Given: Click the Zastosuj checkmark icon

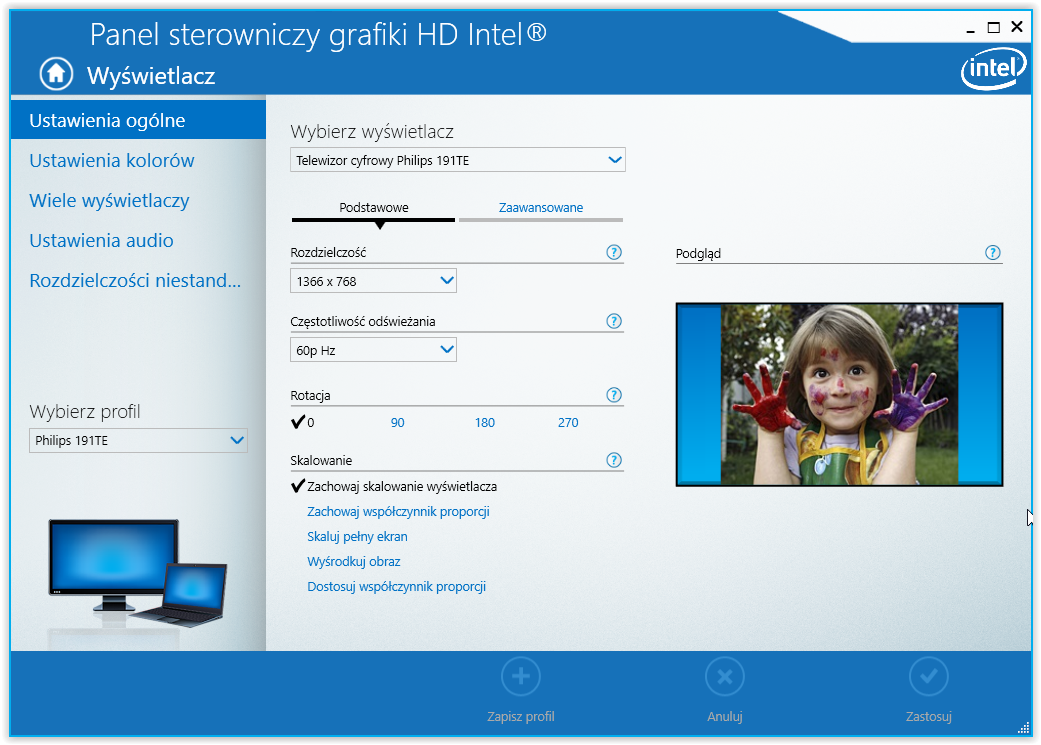Looking at the screenshot, I should click(928, 677).
